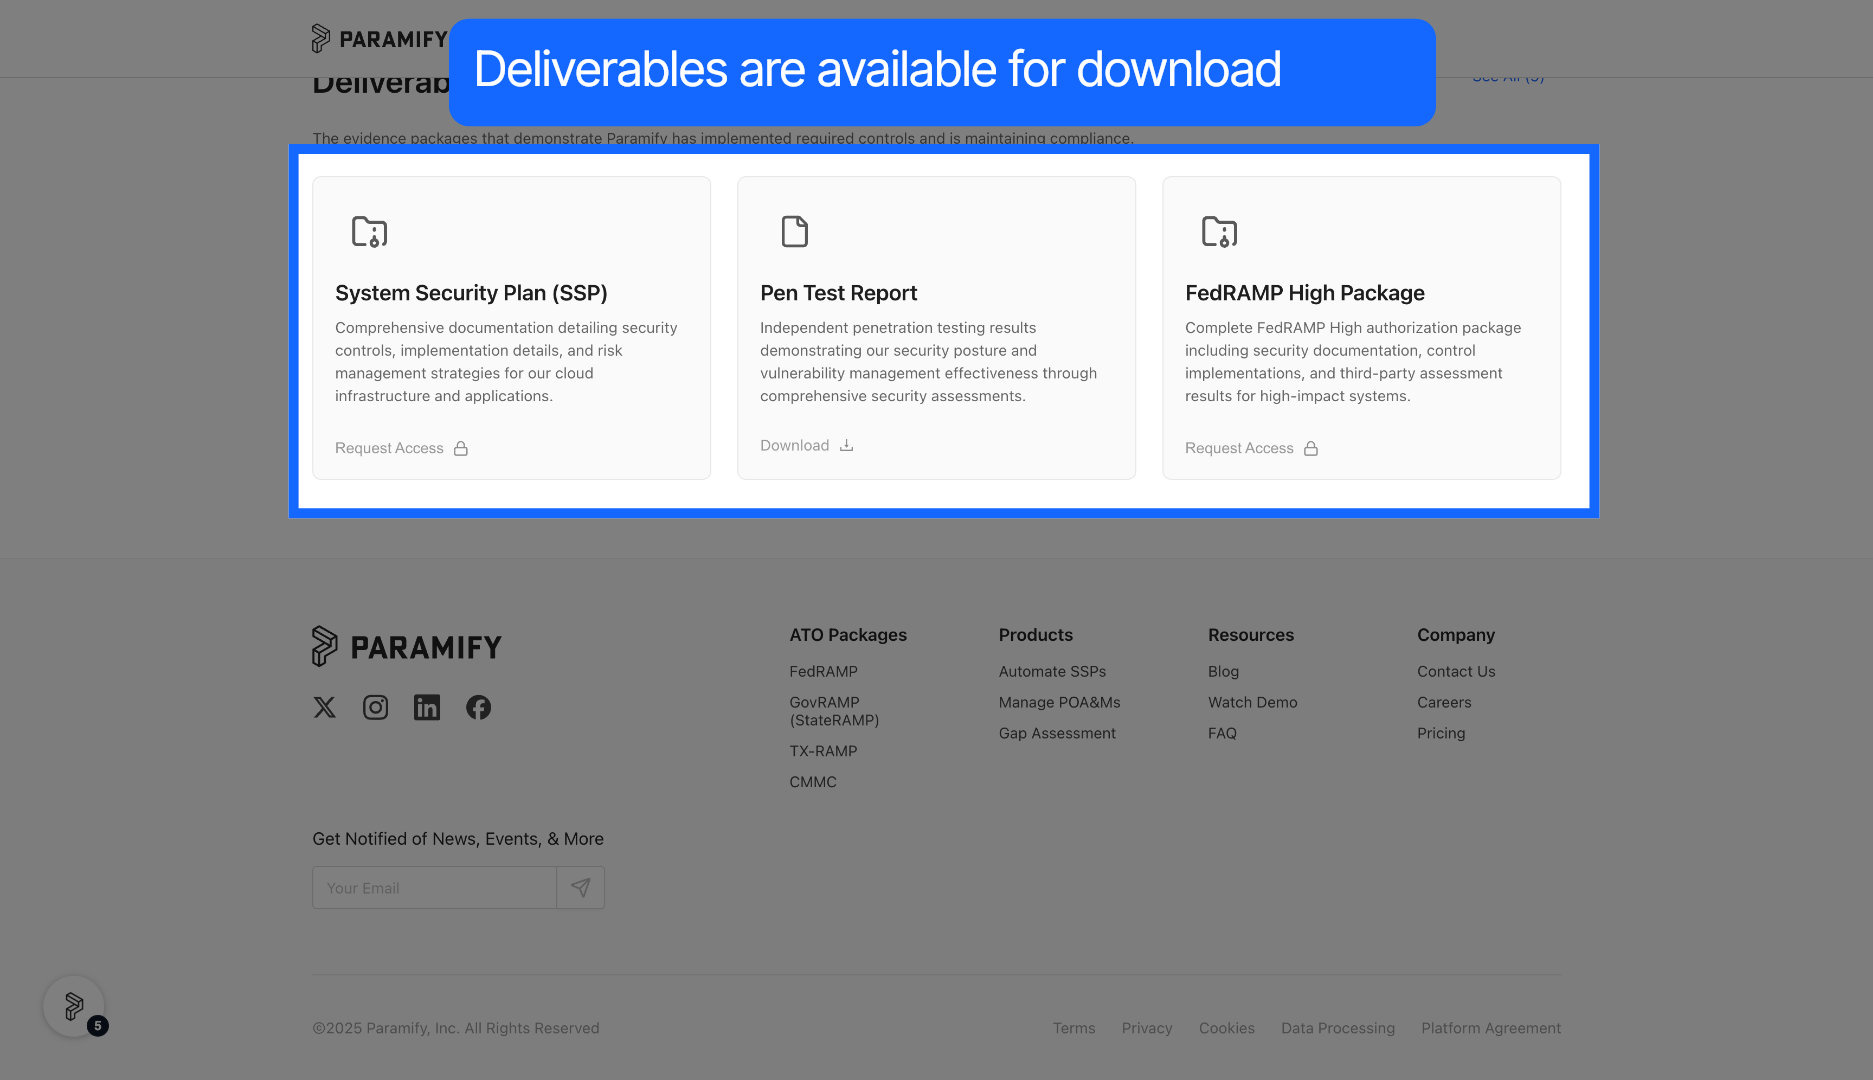The width and height of the screenshot is (1873, 1080).
Task: Click the Company column heading
Action: coord(1456,635)
